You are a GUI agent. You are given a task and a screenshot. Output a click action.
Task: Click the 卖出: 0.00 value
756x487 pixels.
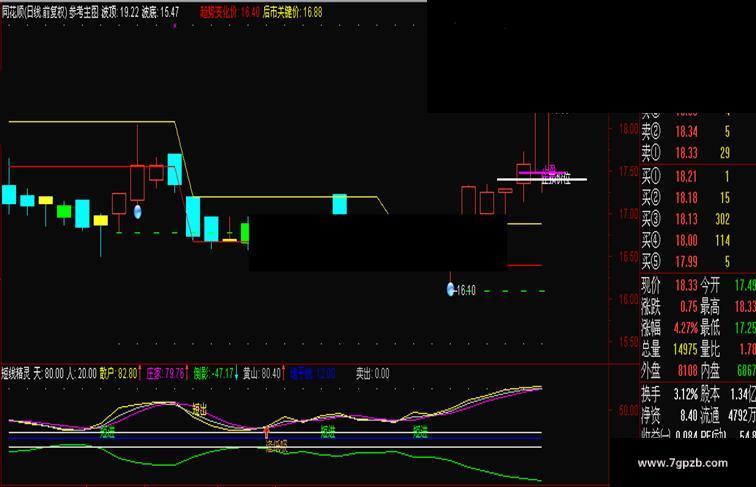pyautogui.click(x=373, y=373)
